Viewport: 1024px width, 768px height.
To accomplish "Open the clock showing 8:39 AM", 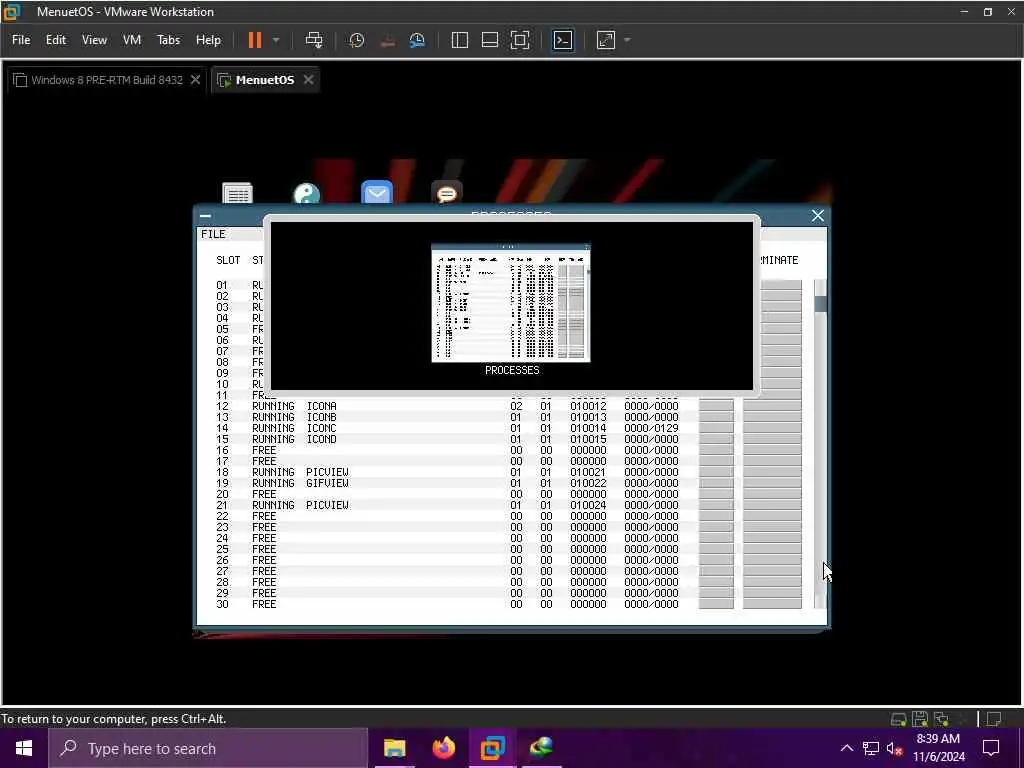I will point(938,748).
